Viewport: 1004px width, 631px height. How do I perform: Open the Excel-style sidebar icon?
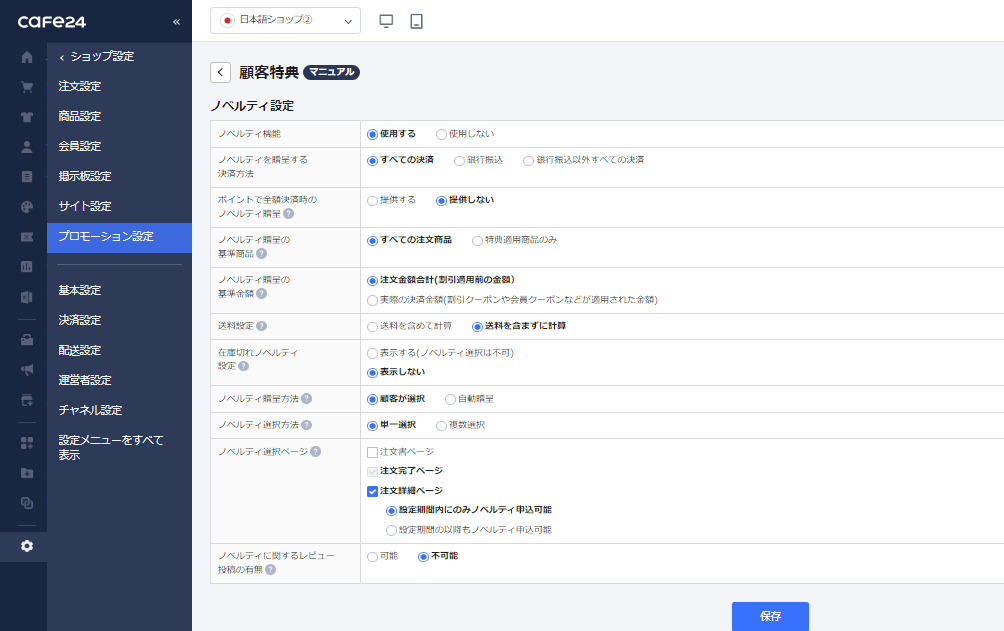pos(27,297)
